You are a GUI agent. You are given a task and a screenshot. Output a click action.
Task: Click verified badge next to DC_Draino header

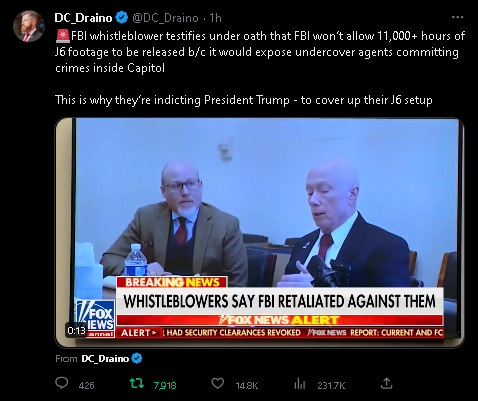[122, 18]
